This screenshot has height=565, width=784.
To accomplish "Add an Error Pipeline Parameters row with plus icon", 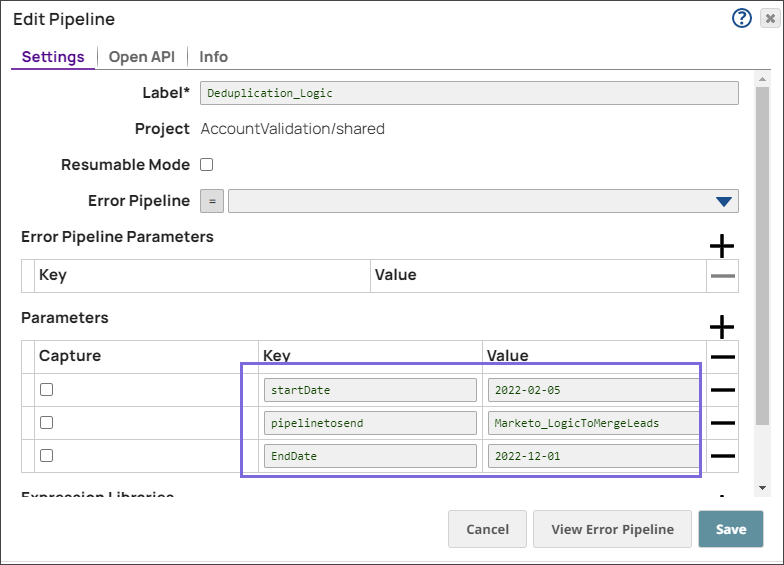I will [x=722, y=246].
